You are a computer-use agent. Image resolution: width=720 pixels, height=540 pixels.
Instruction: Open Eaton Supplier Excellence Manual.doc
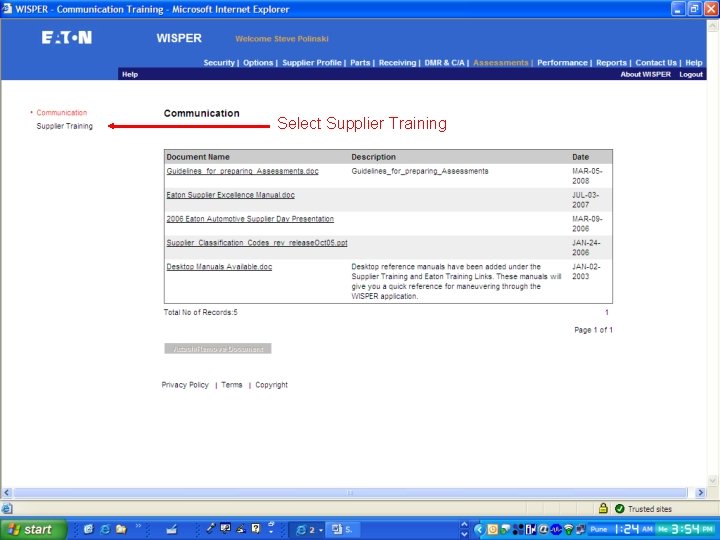(x=231, y=195)
